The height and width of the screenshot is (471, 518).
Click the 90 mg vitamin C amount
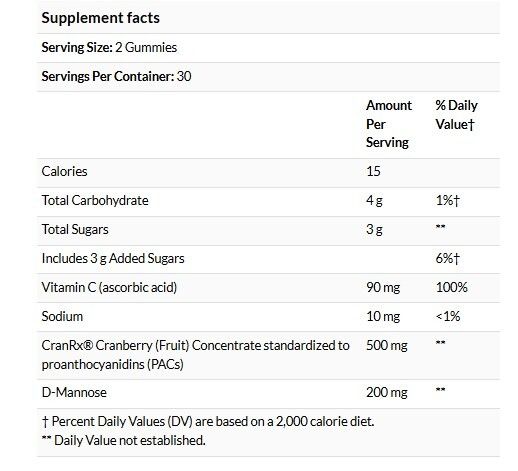coord(383,287)
